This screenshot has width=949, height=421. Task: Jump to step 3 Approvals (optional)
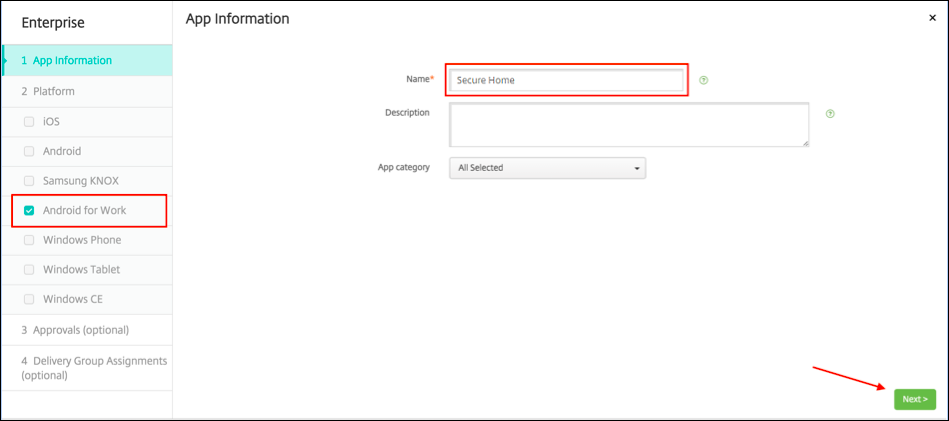(x=75, y=329)
